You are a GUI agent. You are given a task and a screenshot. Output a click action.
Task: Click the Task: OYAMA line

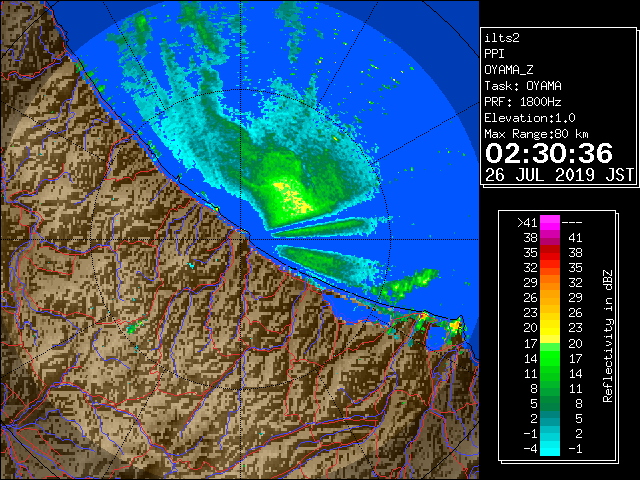[x=523, y=86]
